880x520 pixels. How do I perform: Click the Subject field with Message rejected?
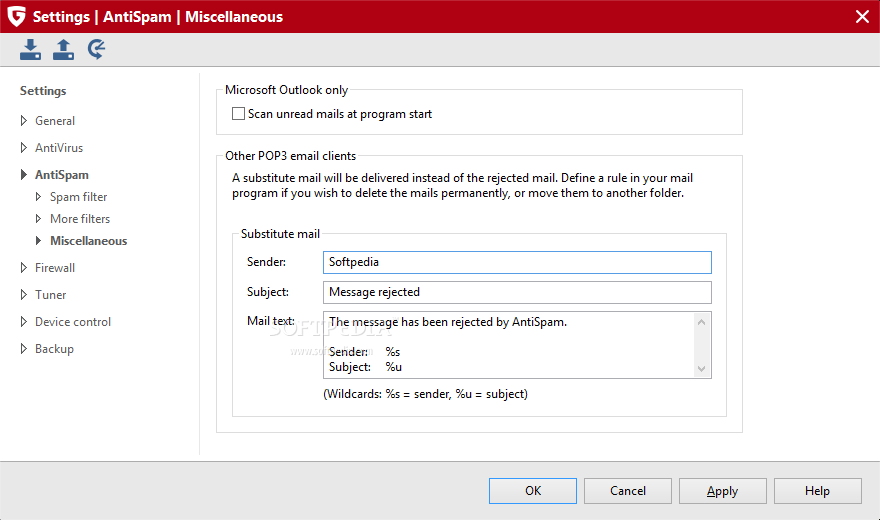(517, 292)
